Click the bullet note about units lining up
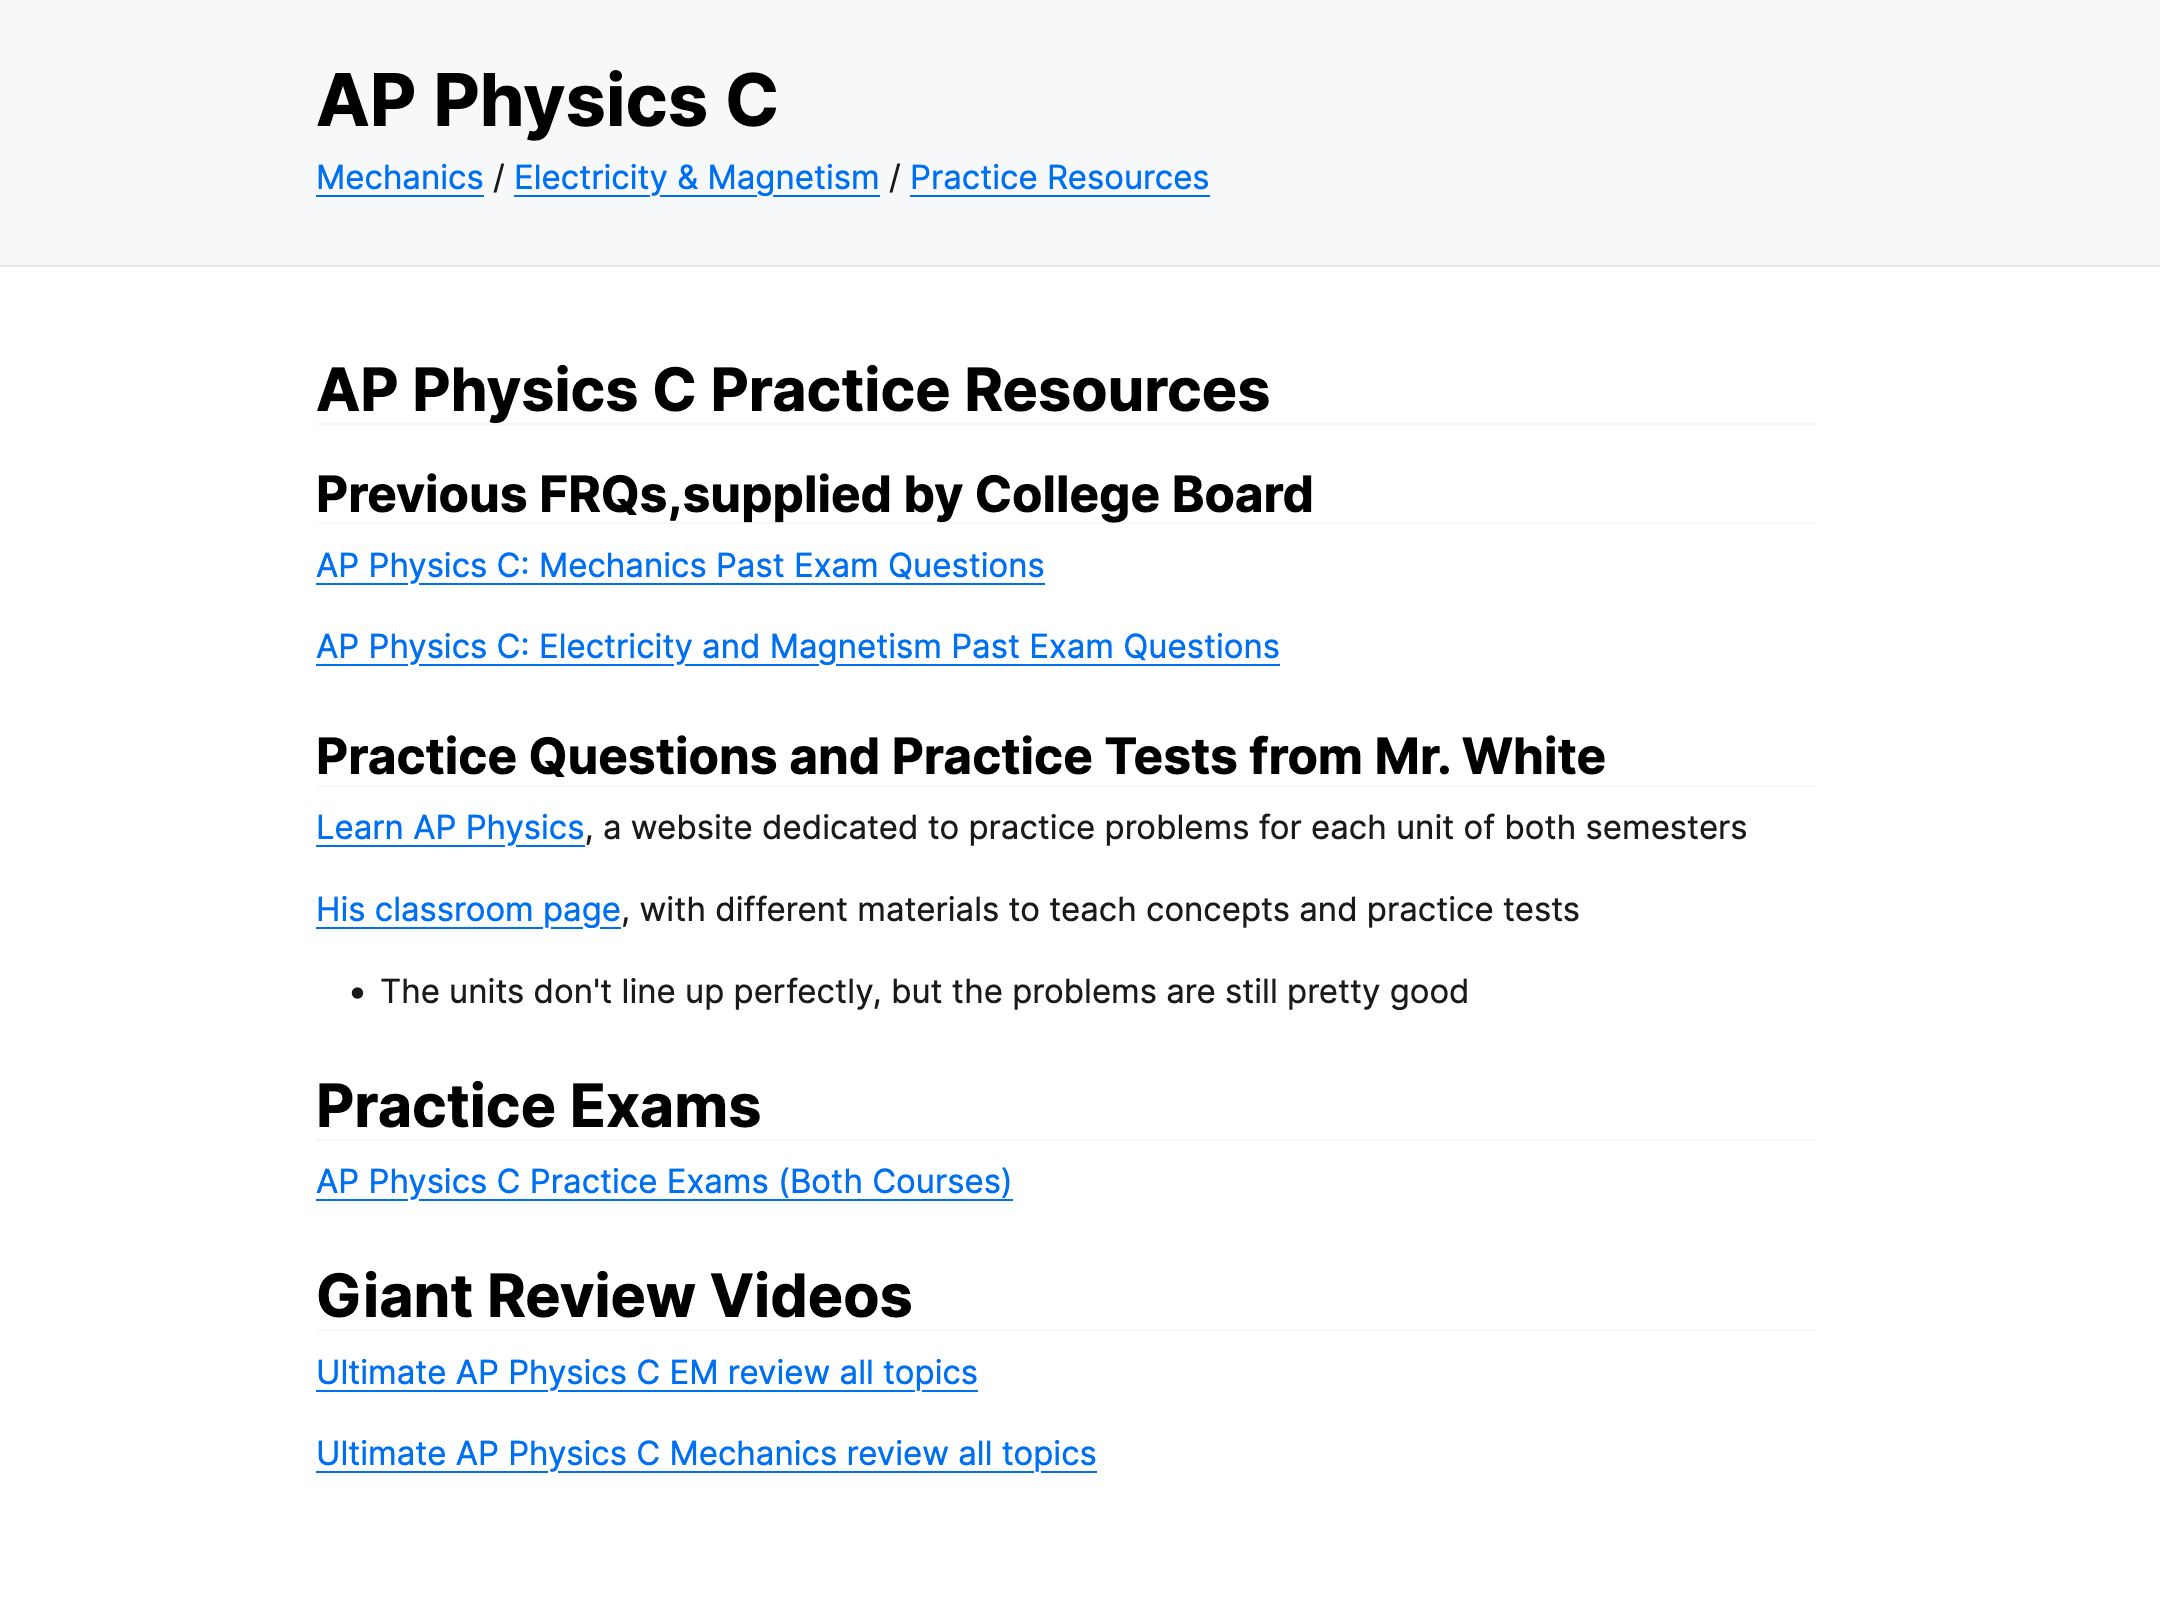The width and height of the screenshot is (2160, 1620). pyautogui.click(x=924, y=992)
